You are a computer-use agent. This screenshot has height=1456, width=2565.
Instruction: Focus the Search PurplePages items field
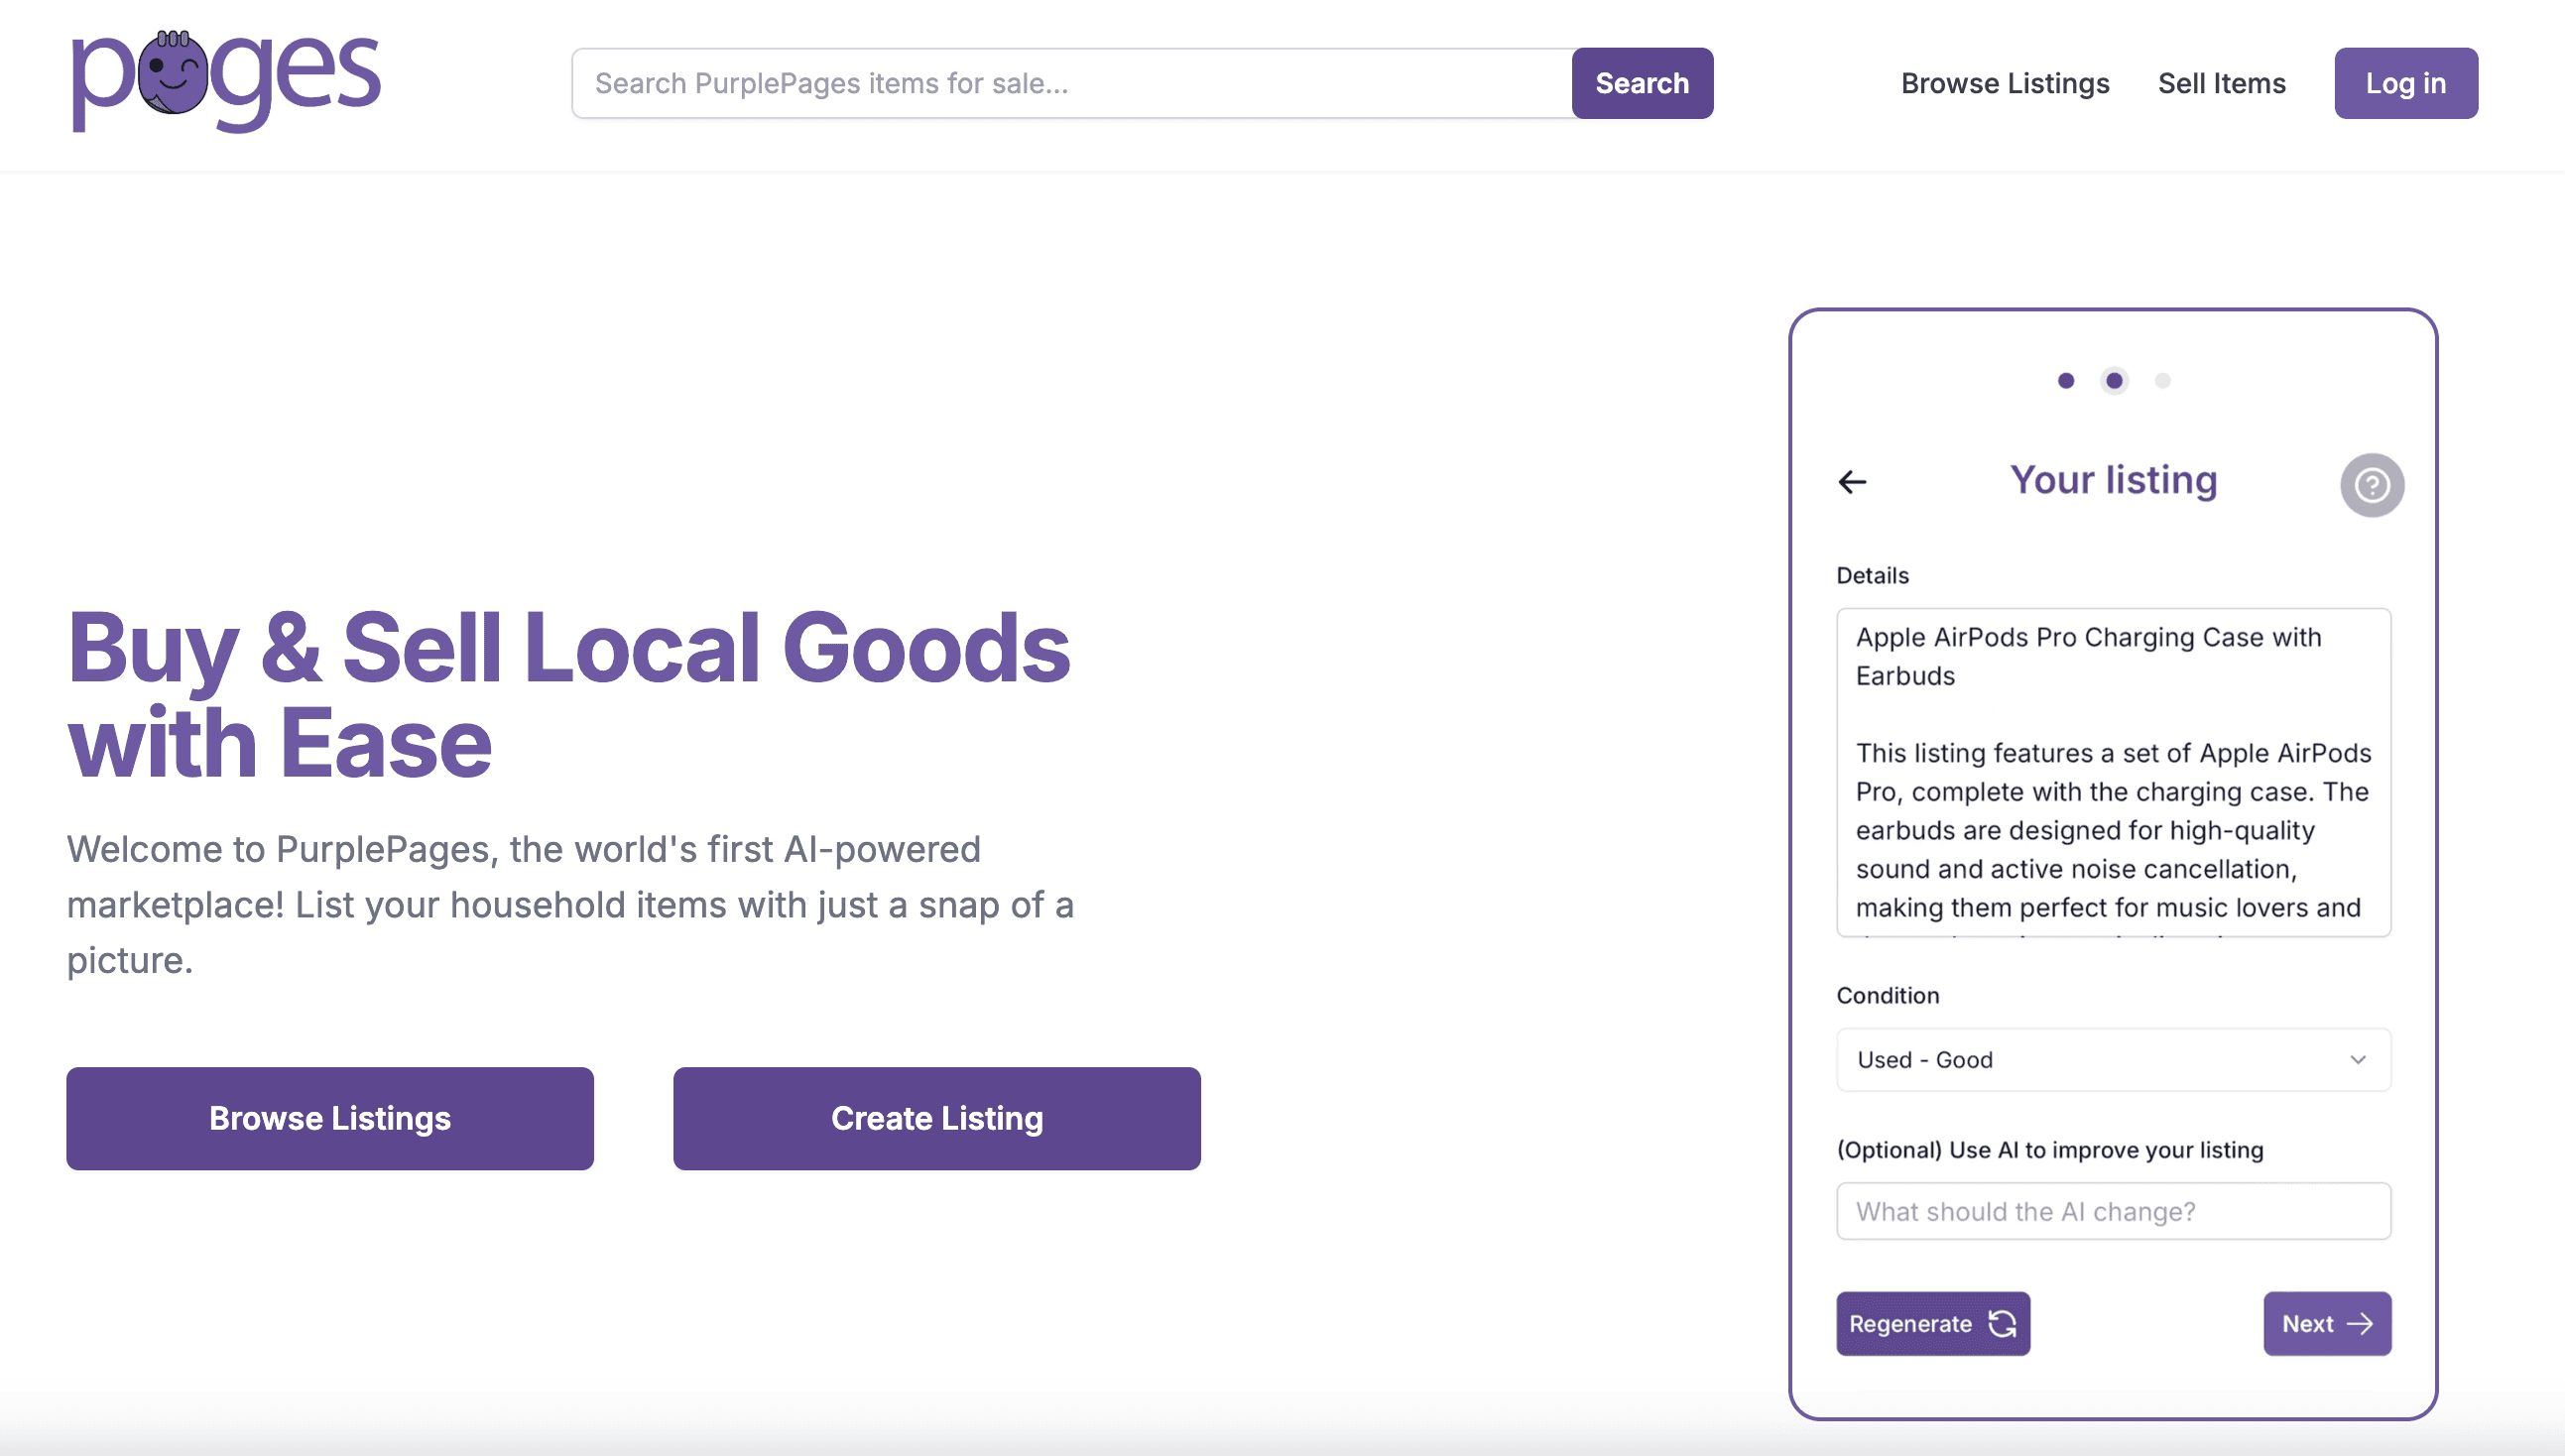(x=1070, y=83)
